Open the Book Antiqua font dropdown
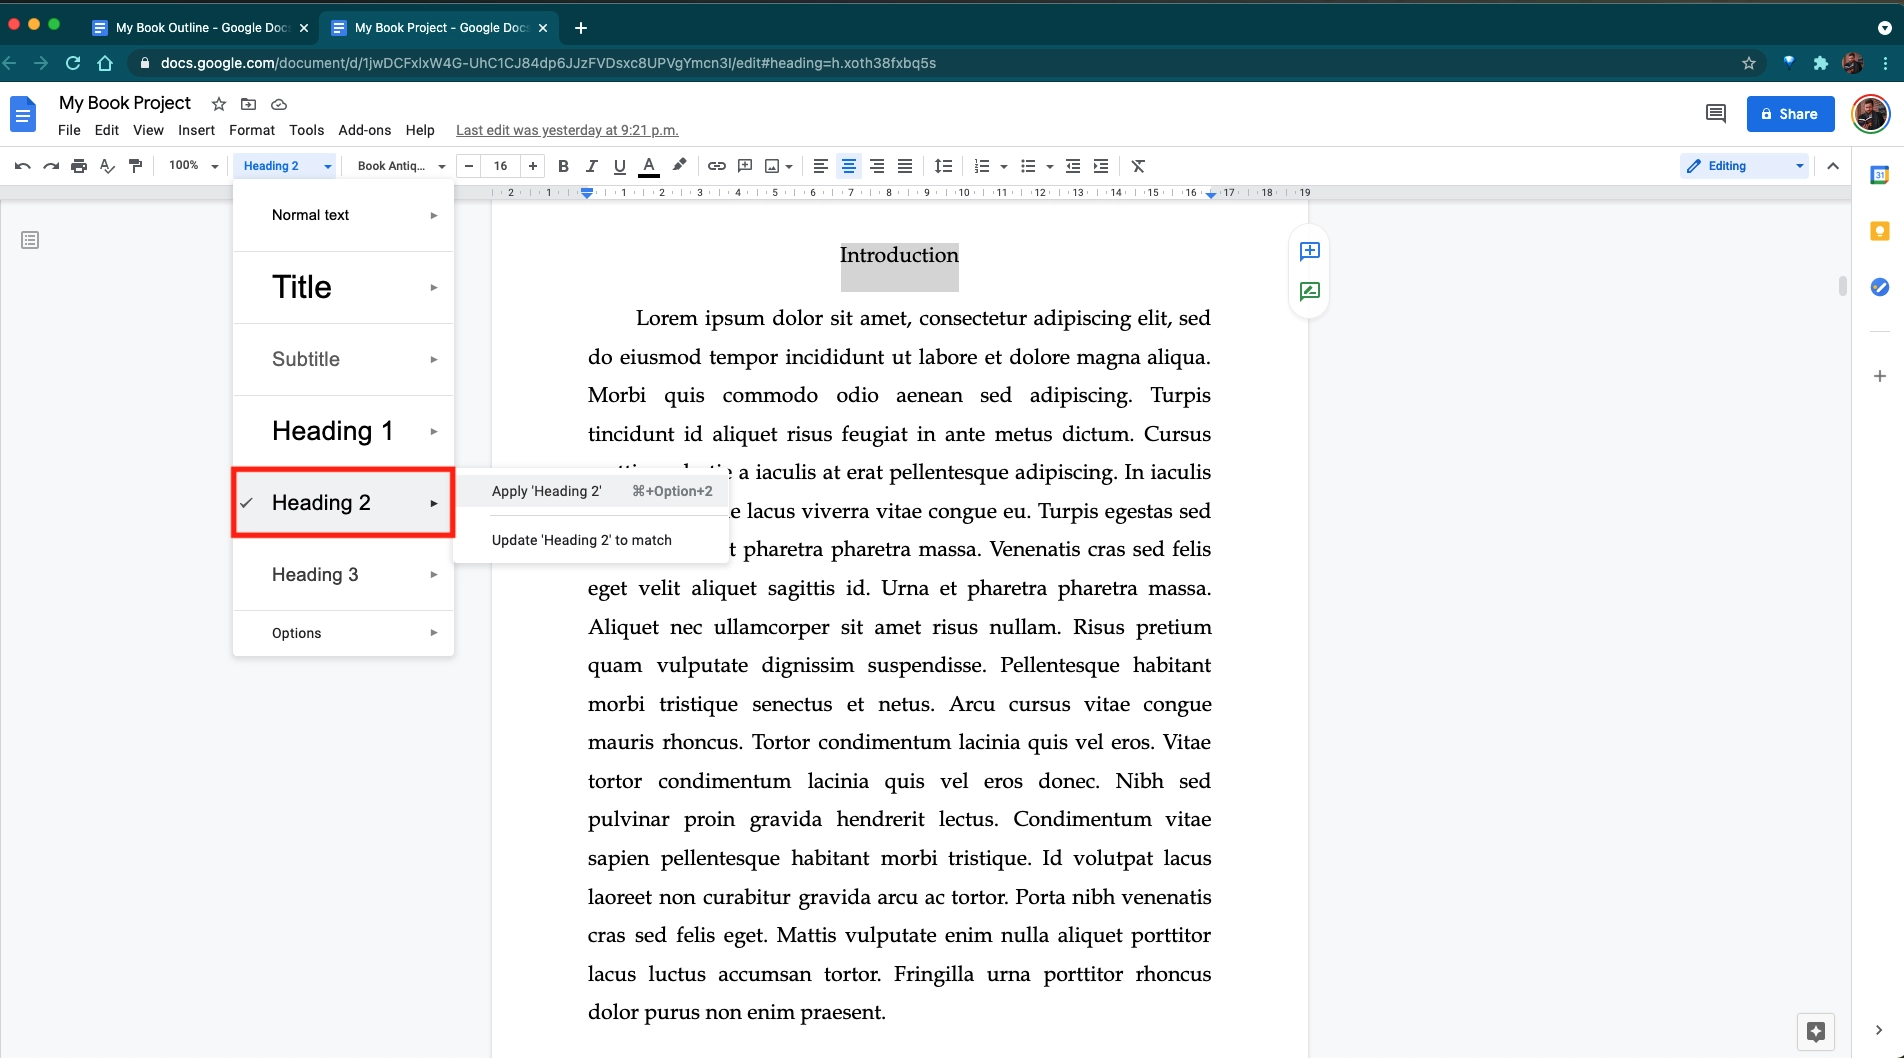Screen dimensions: 1904x1058 397,166
